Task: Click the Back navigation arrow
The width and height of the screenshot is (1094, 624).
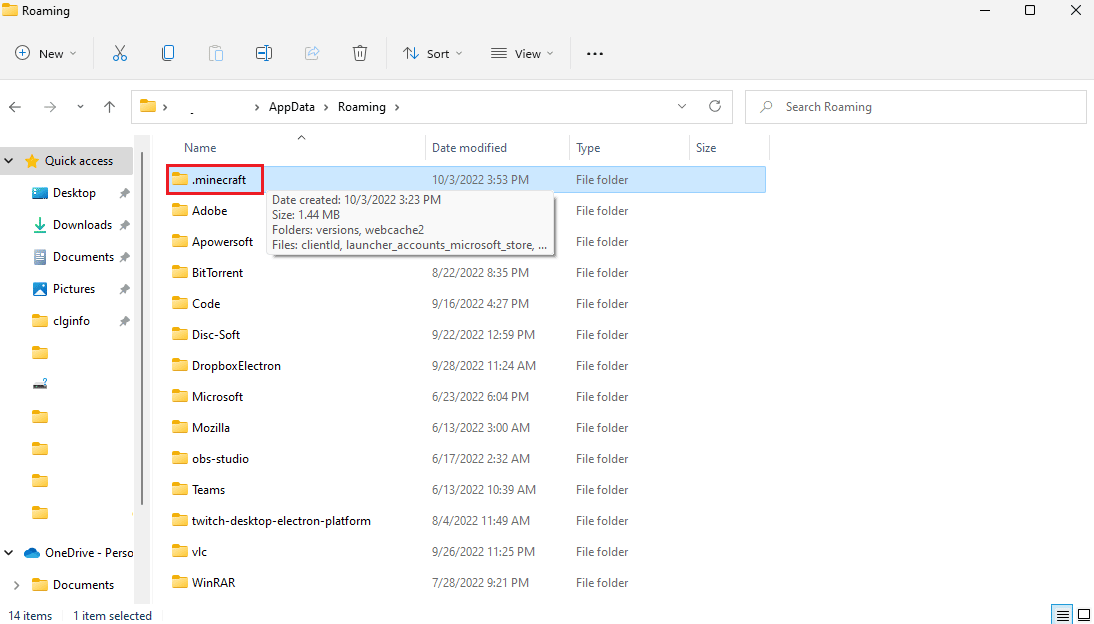Action: pos(16,107)
